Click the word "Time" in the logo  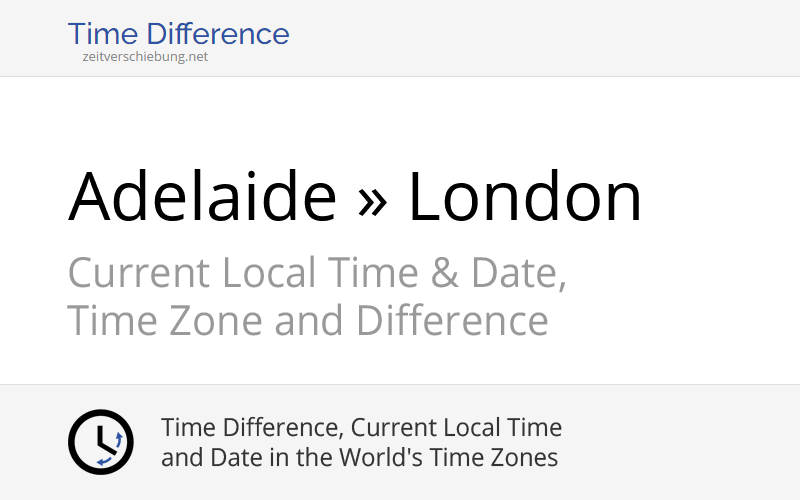pyautogui.click(x=103, y=34)
